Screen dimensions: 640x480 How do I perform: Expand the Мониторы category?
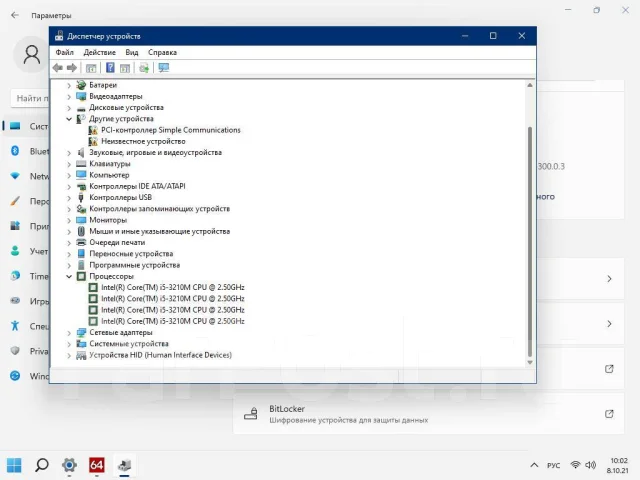point(69,220)
